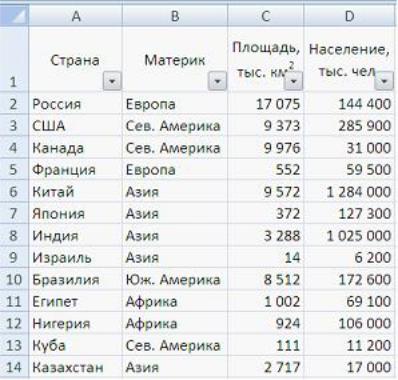Viewport: 398px width, 380px height.
Task: Select the area value 552
Action: [266, 169]
